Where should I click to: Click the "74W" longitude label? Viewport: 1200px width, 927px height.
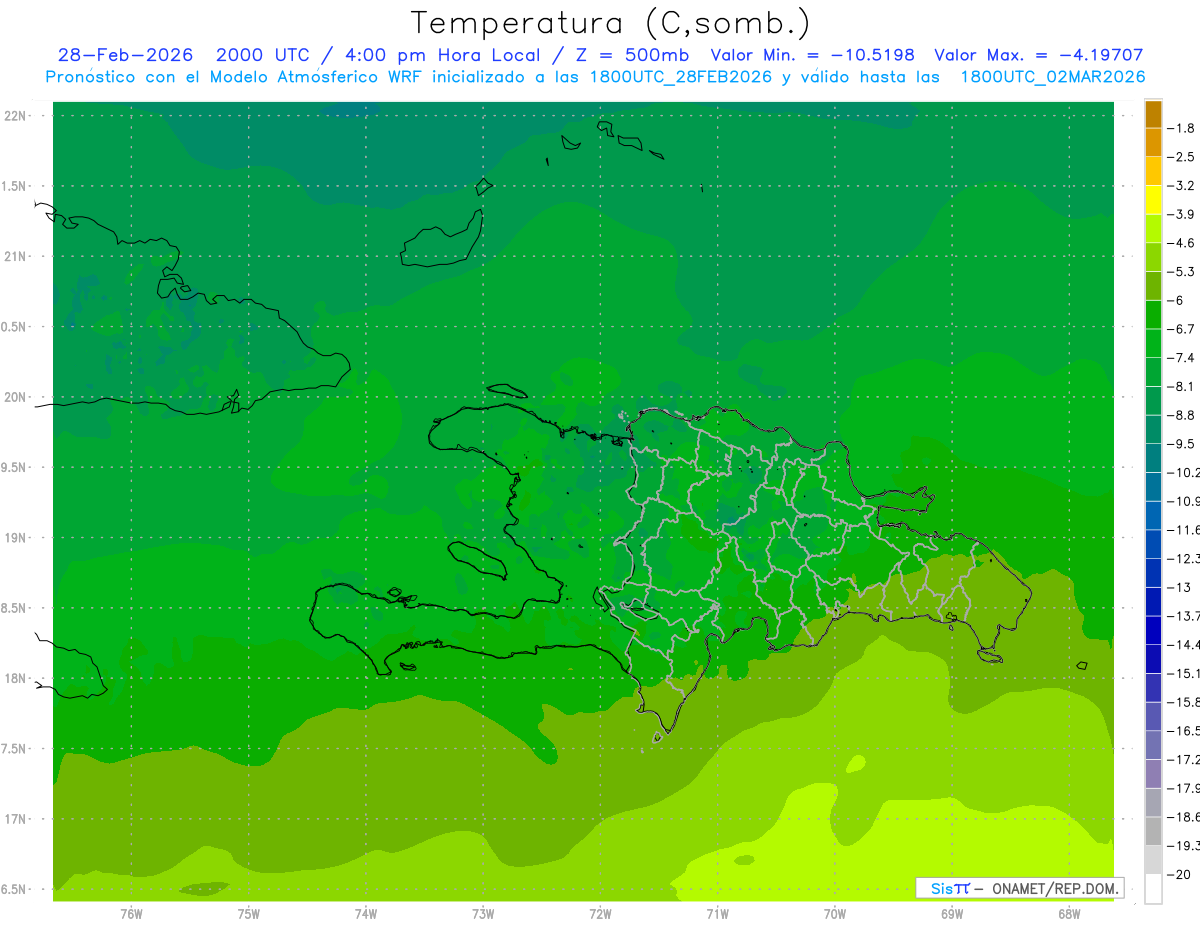[366, 914]
